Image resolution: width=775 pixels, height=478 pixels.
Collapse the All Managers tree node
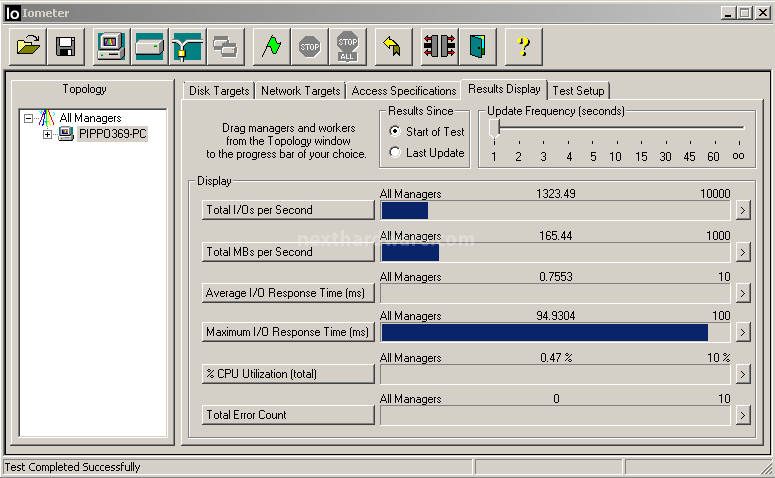pyautogui.click(x=29, y=118)
